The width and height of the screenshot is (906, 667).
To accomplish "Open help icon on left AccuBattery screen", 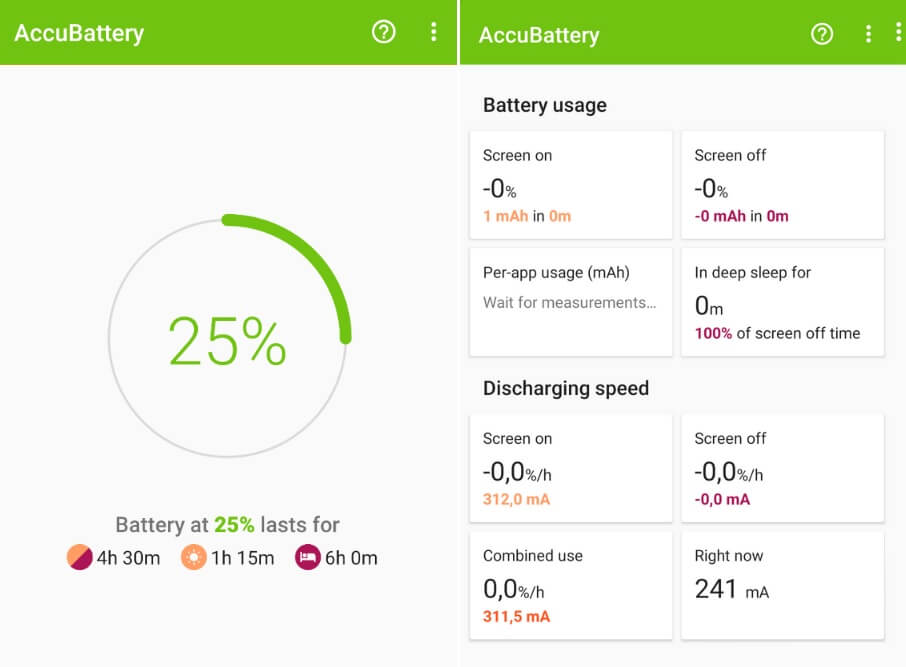I will [384, 32].
